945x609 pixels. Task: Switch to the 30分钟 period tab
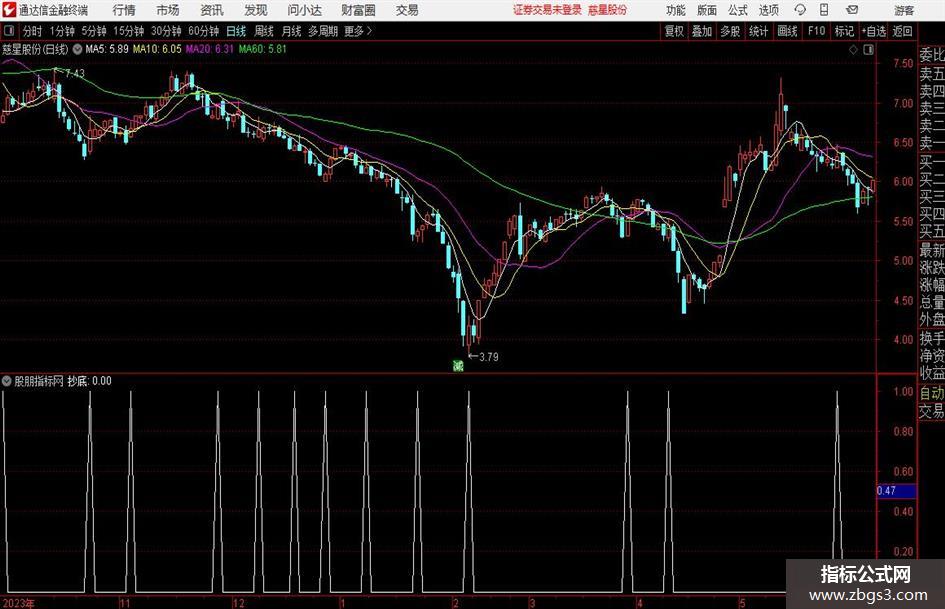(x=166, y=31)
